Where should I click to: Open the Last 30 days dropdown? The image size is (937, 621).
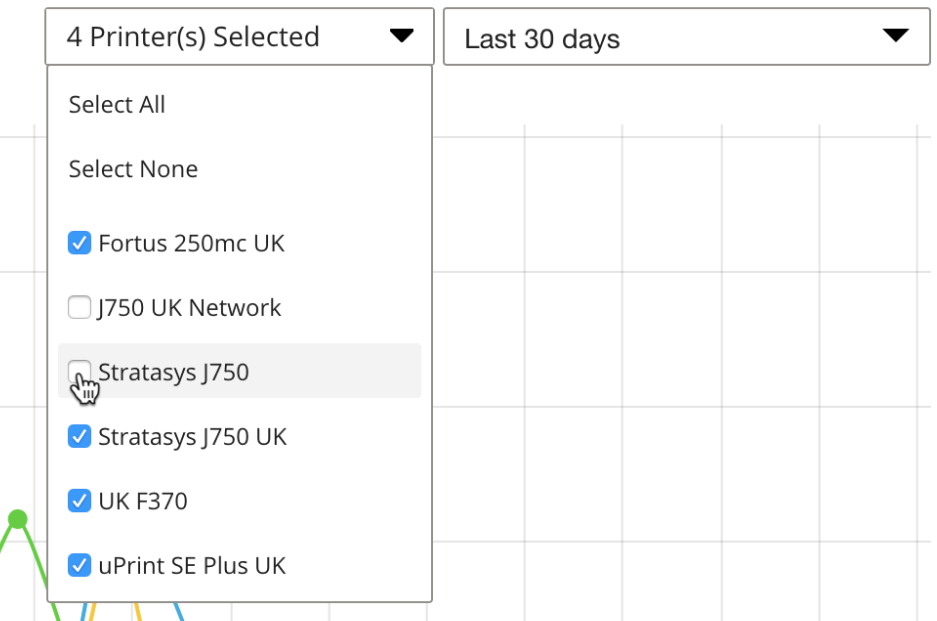(x=687, y=36)
